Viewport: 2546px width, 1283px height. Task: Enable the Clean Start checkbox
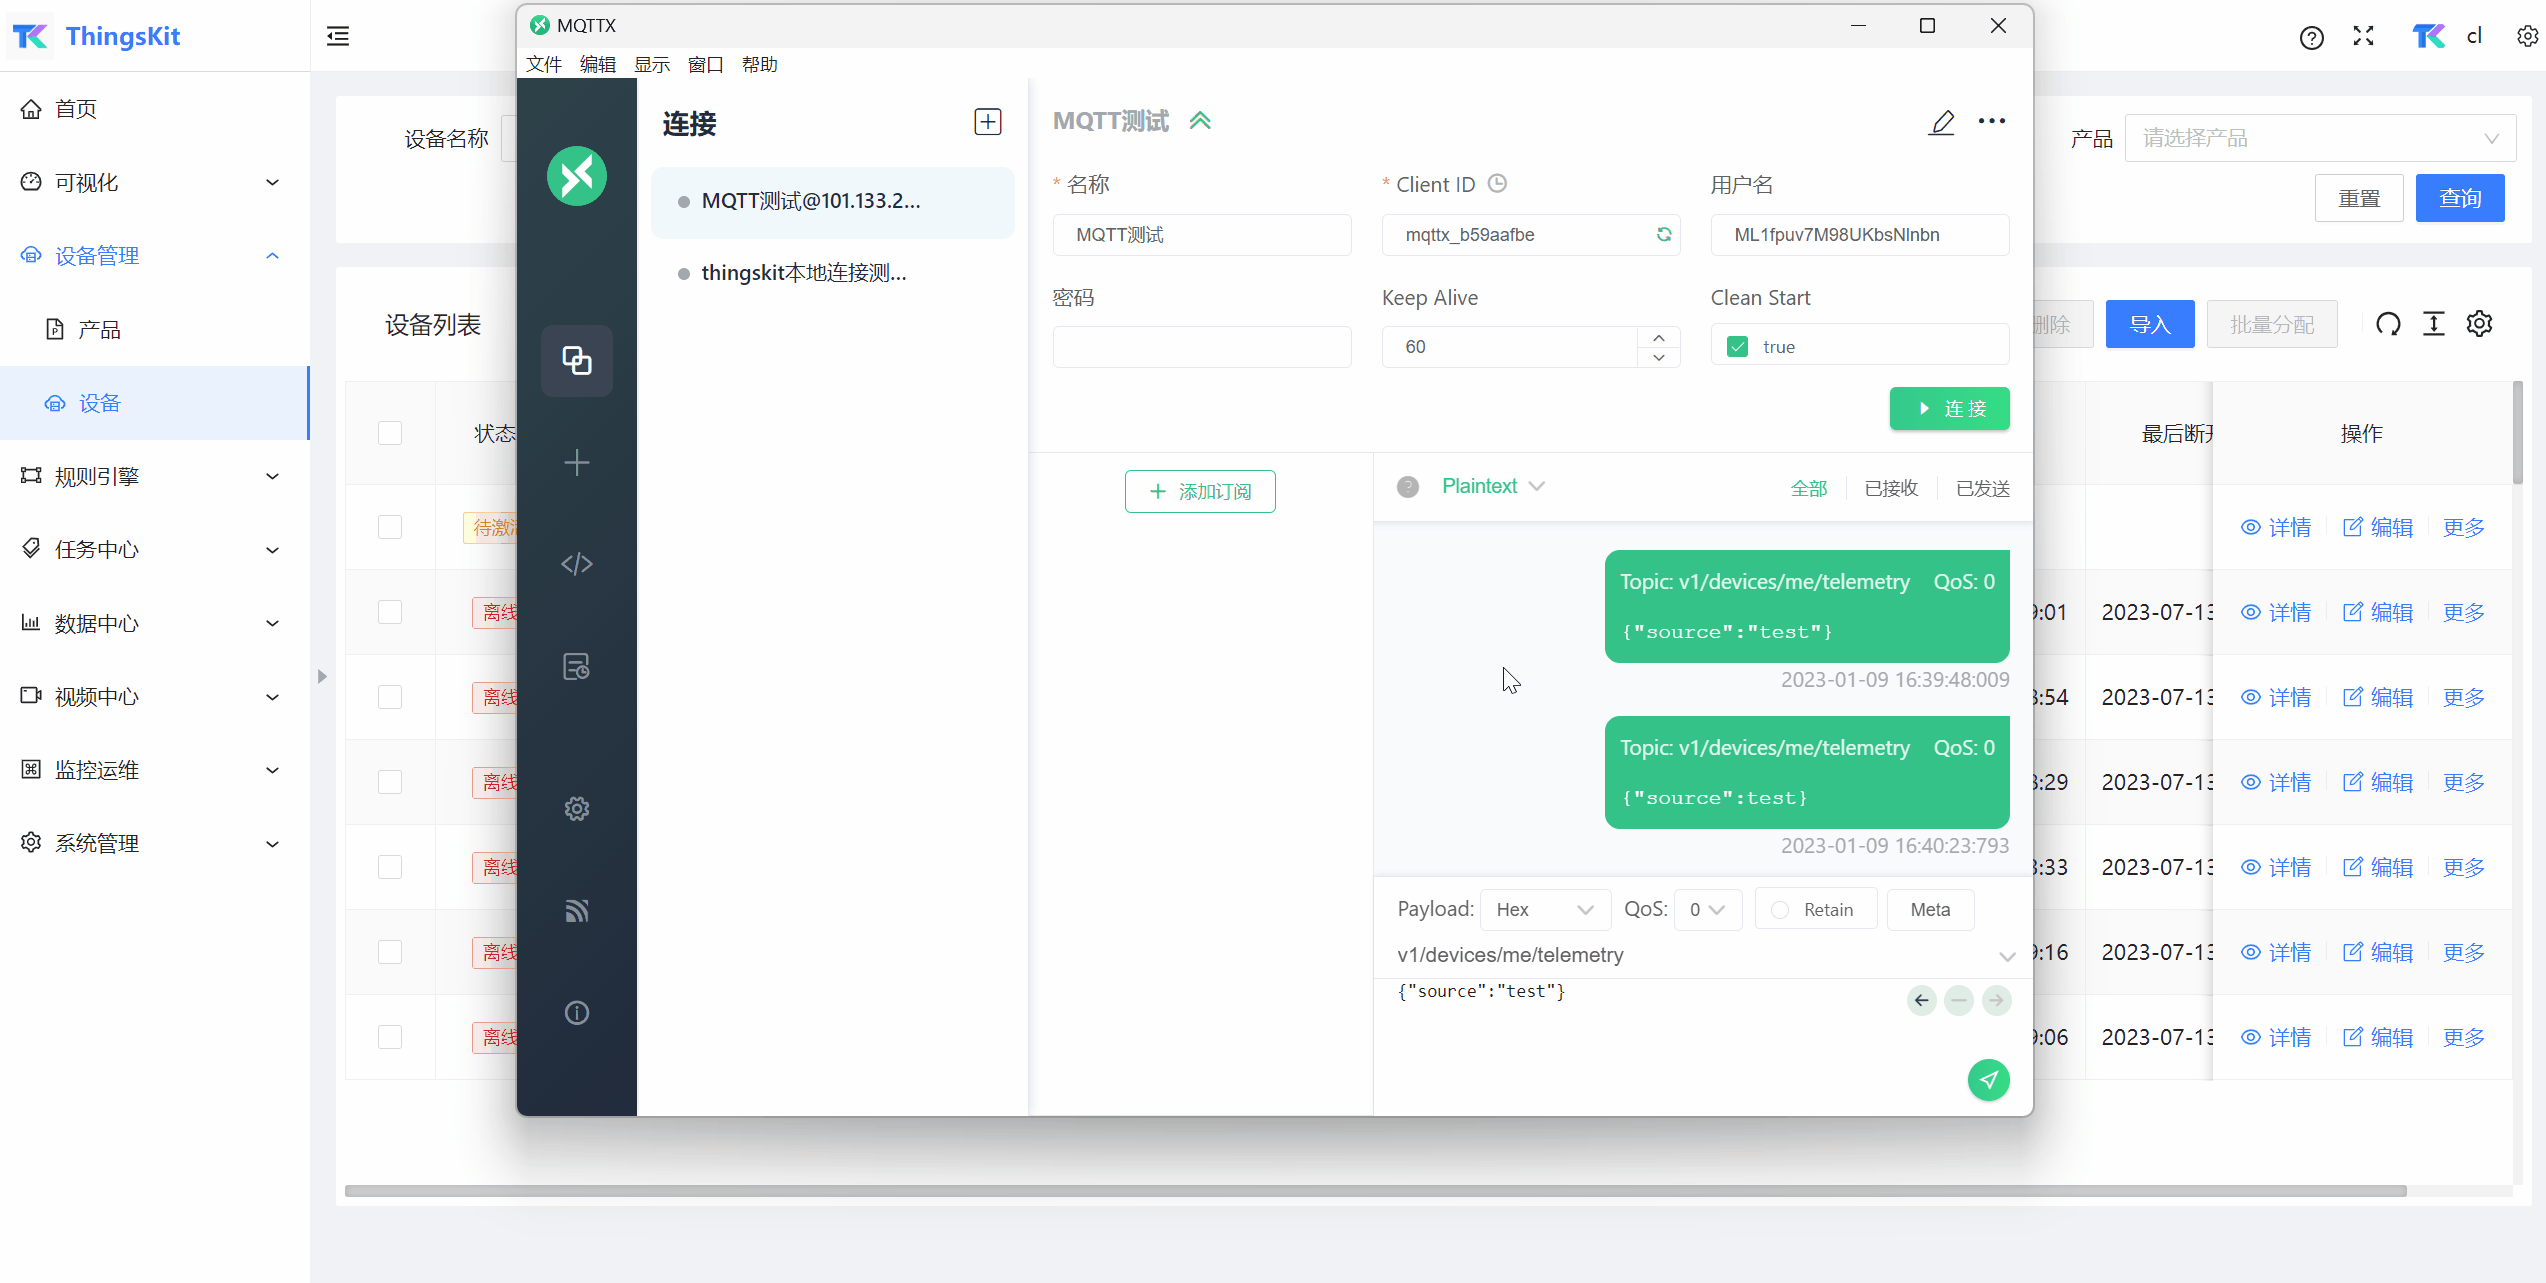click(1738, 345)
